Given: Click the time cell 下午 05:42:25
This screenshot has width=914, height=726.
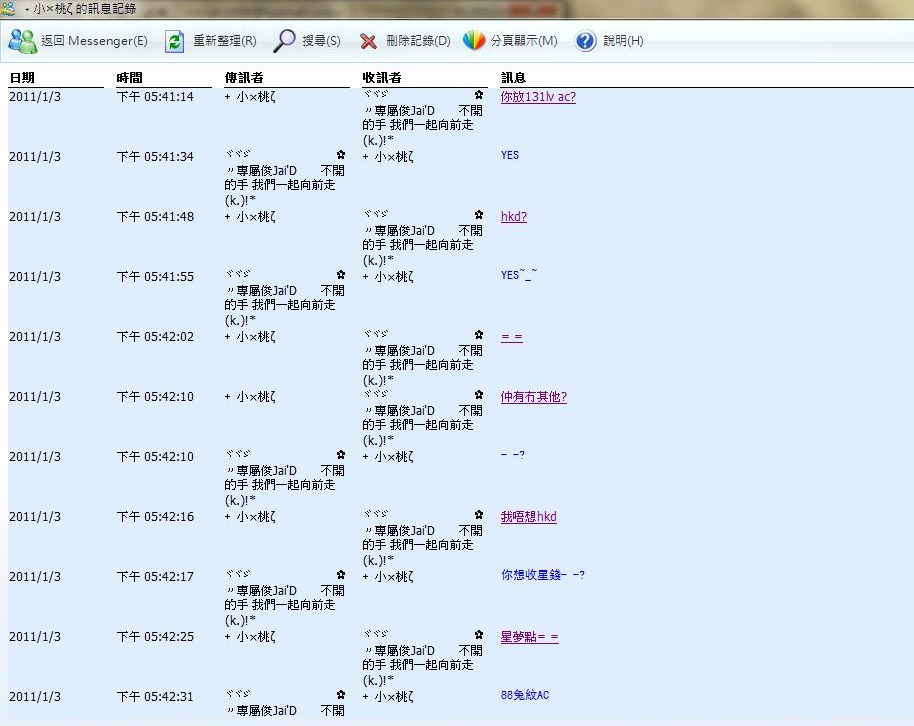Looking at the screenshot, I should 155,637.
